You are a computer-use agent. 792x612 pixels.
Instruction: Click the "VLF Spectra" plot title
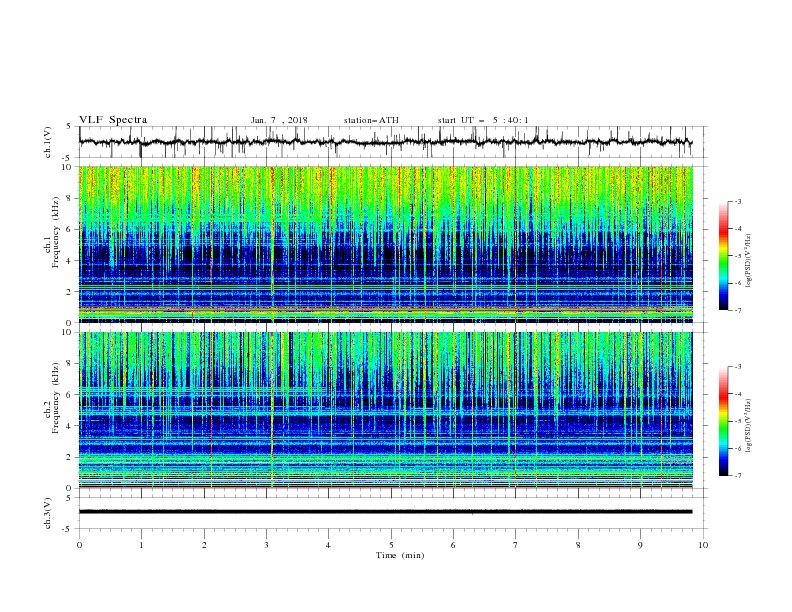point(113,120)
